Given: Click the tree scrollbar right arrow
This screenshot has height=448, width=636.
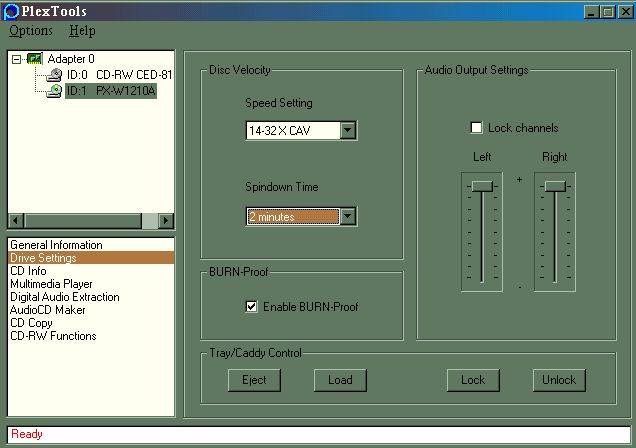Looking at the screenshot, I should tap(165, 221).
